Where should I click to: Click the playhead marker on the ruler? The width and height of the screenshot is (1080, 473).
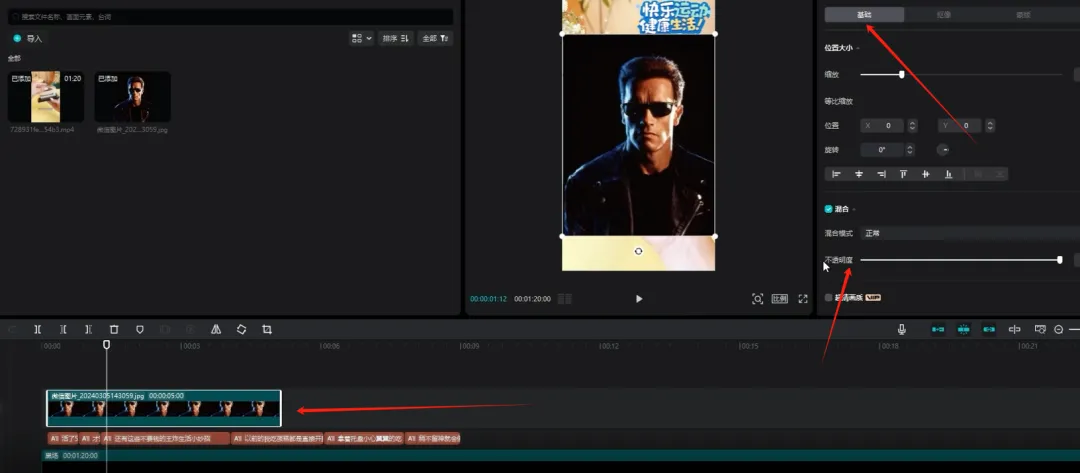[x=107, y=344]
